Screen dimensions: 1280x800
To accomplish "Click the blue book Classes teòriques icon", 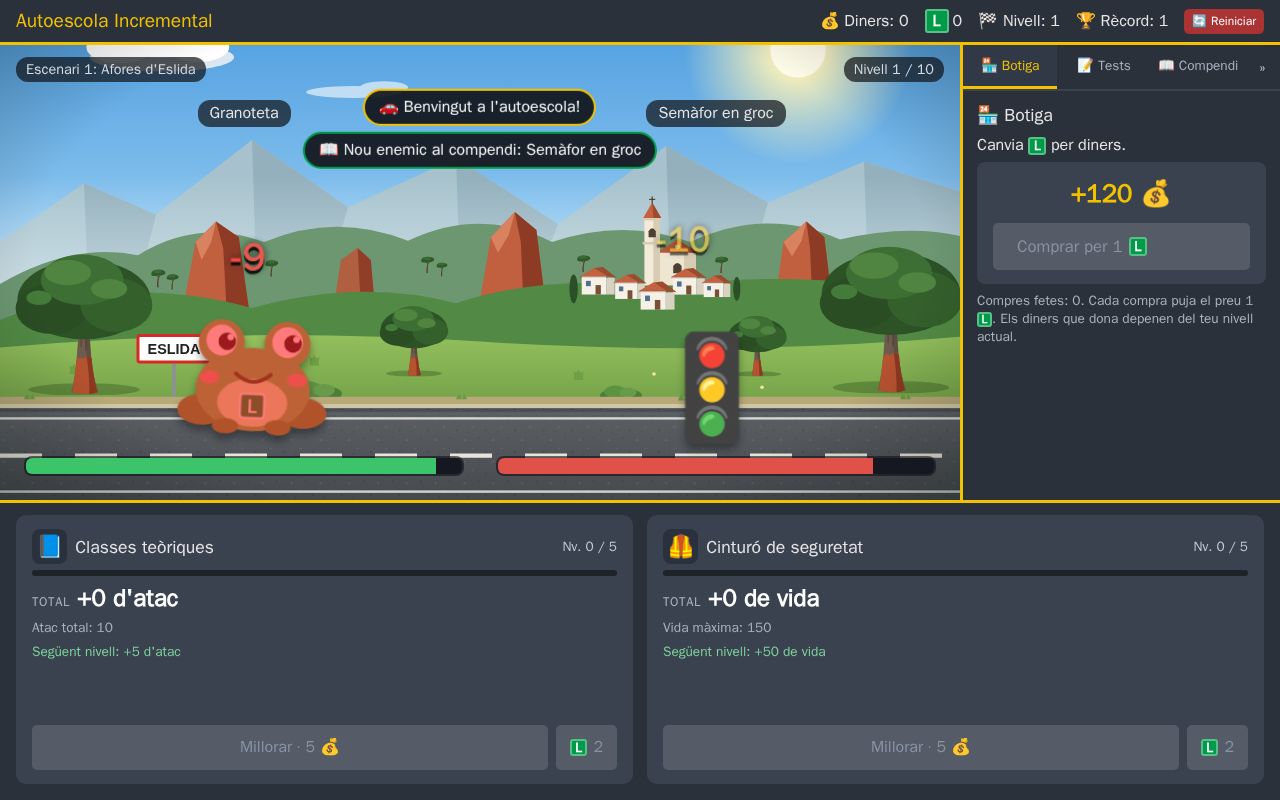I will click(50, 547).
